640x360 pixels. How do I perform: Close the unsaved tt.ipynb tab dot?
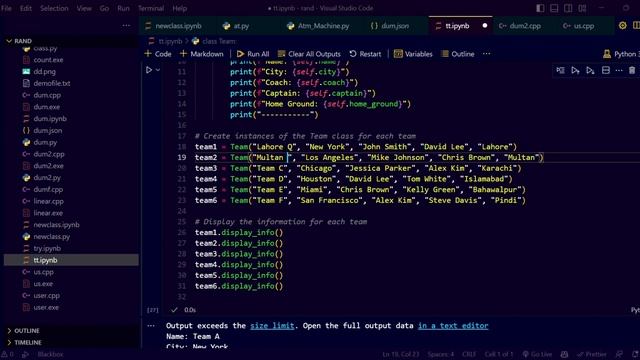(484, 25)
